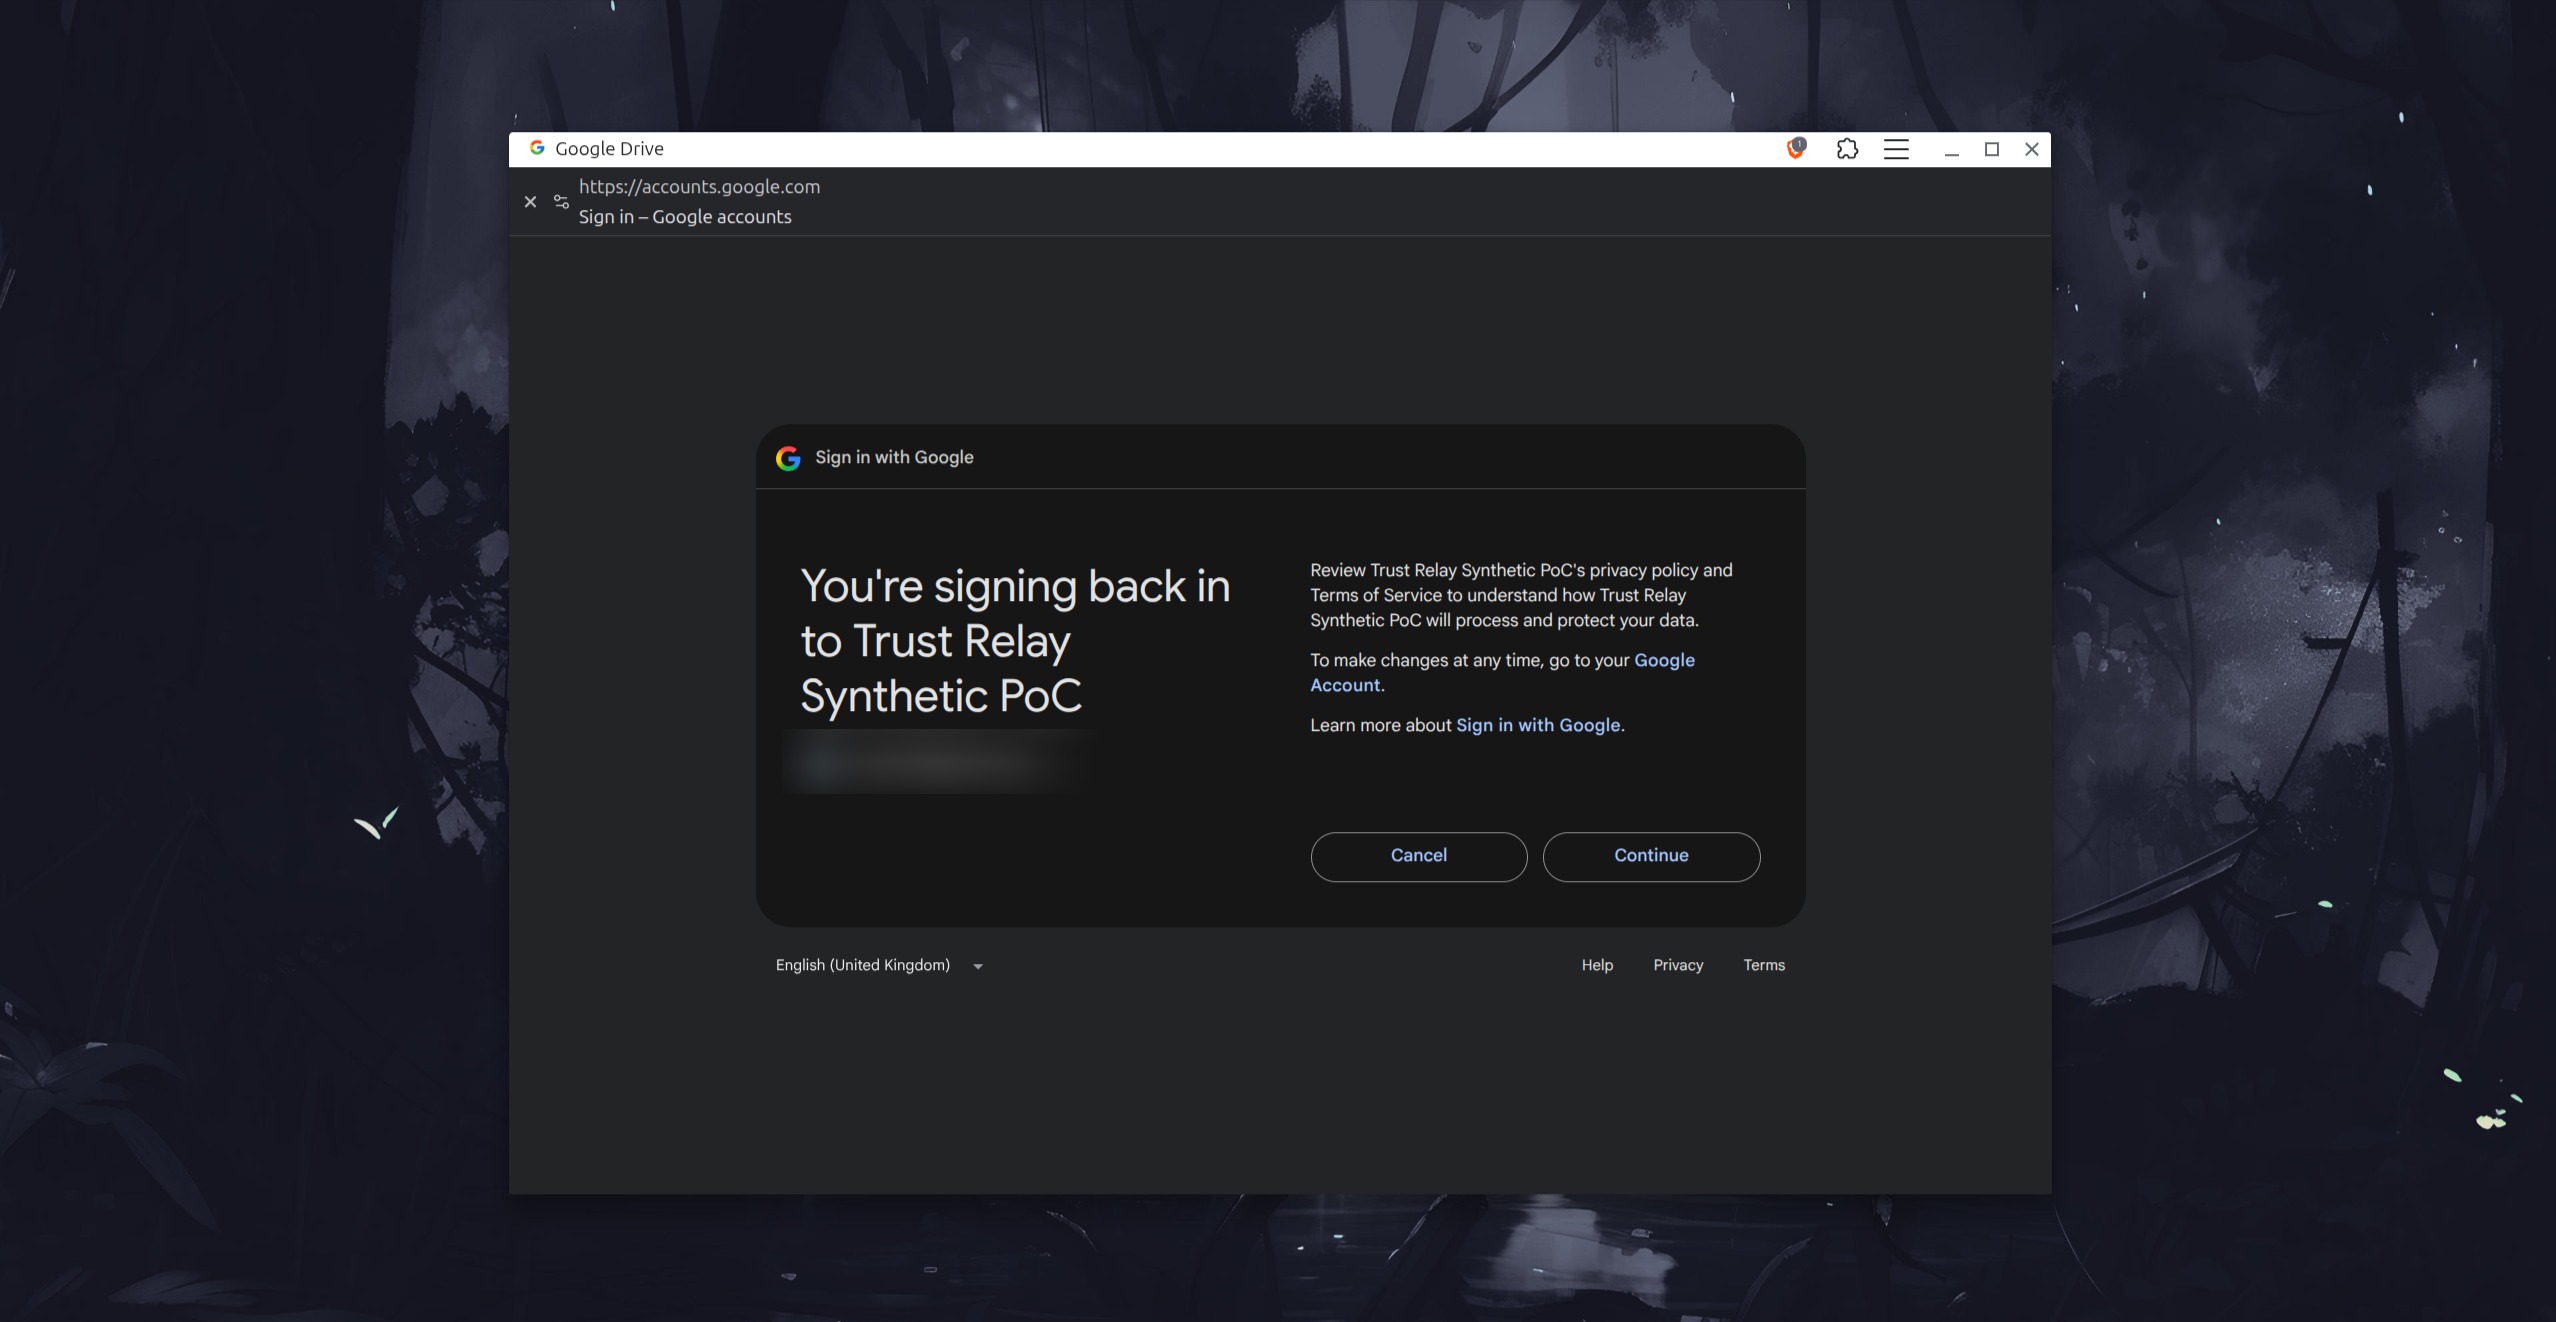Image resolution: width=2556 pixels, height=1322 pixels.
Task: Click the Cancel button
Action: (1419, 856)
